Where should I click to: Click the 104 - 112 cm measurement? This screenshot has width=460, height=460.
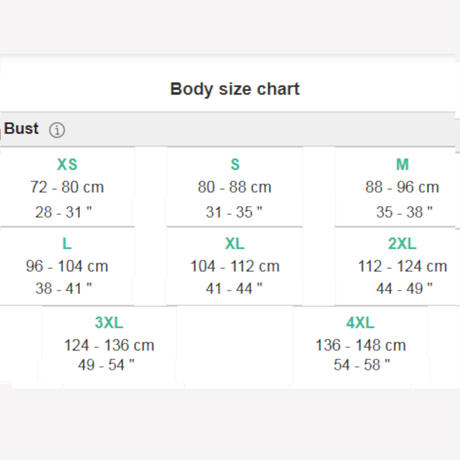click(x=235, y=266)
